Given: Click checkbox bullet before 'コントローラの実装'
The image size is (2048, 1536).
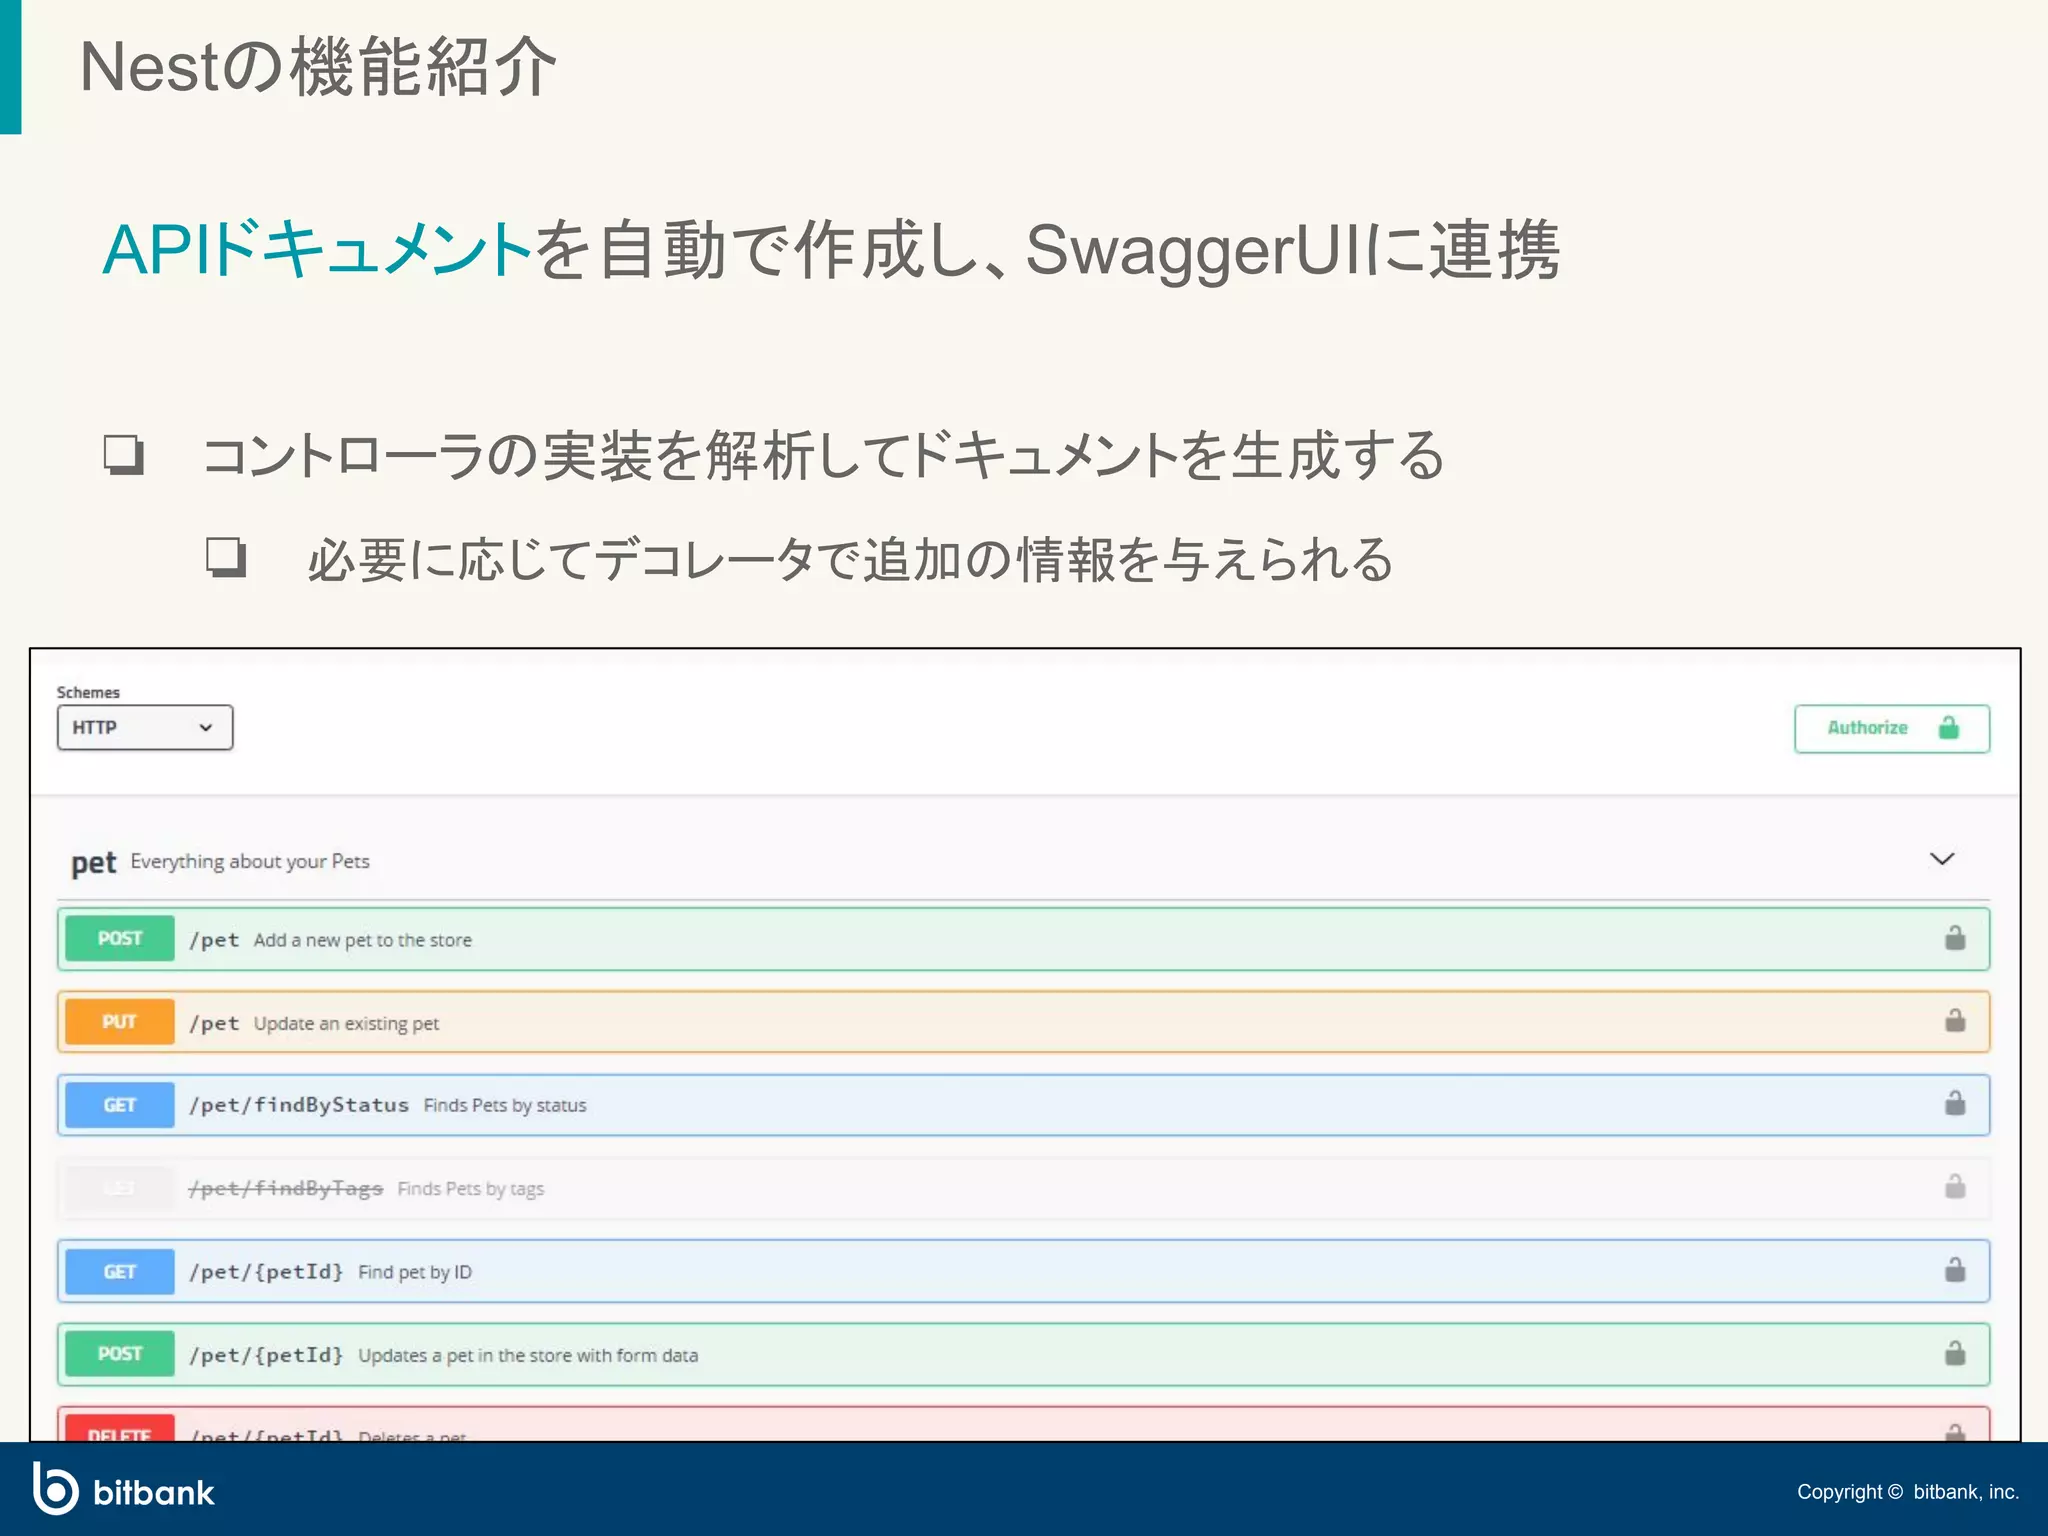Looking at the screenshot, I should [x=124, y=455].
